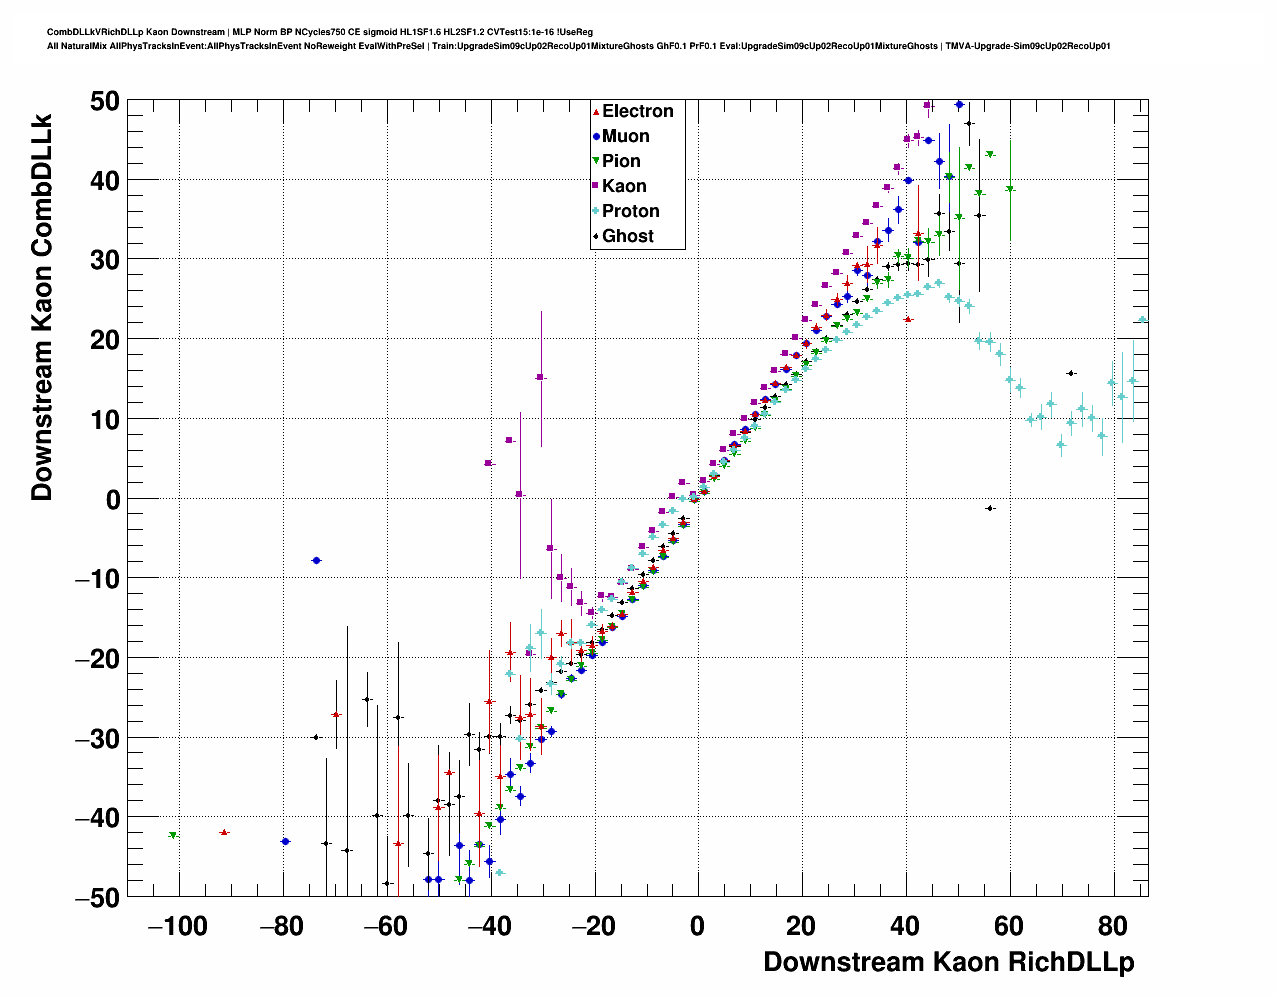The image size is (1276, 996).
Task: Click the purple square Kaon legend marker
Action: pos(596,186)
